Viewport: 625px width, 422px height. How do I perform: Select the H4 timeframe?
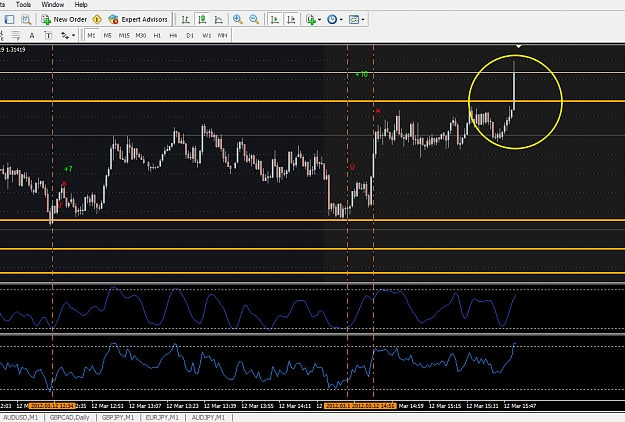173,35
